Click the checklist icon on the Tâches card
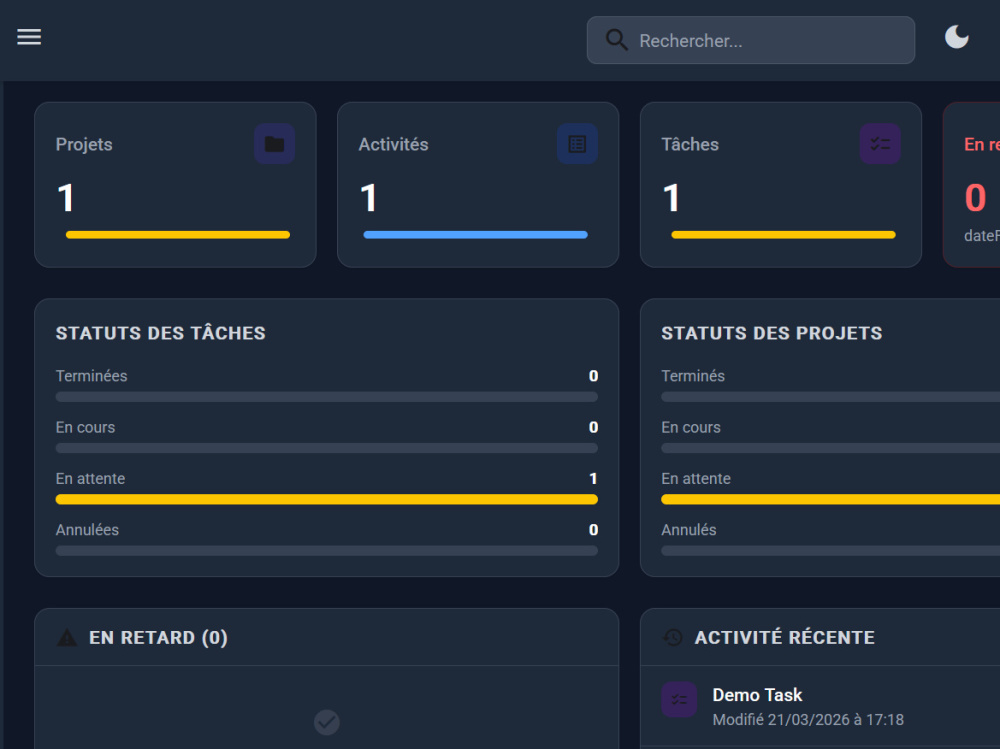Image resolution: width=1000 pixels, height=749 pixels. click(x=880, y=144)
